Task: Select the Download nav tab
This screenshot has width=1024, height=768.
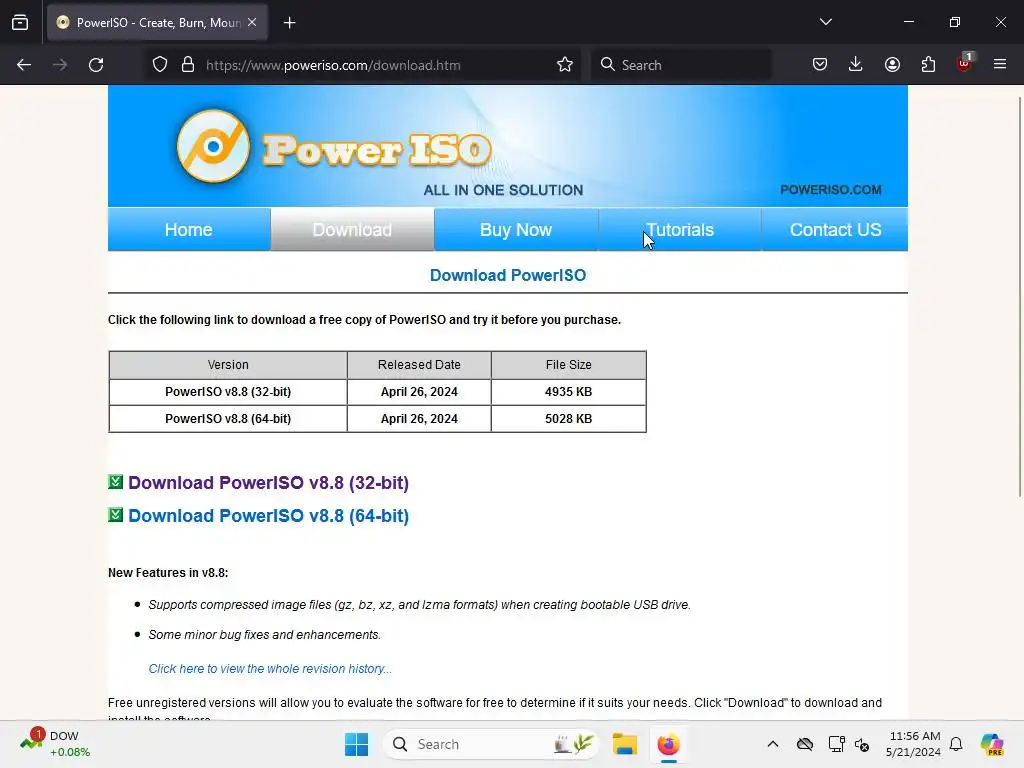Action: point(352,229)
